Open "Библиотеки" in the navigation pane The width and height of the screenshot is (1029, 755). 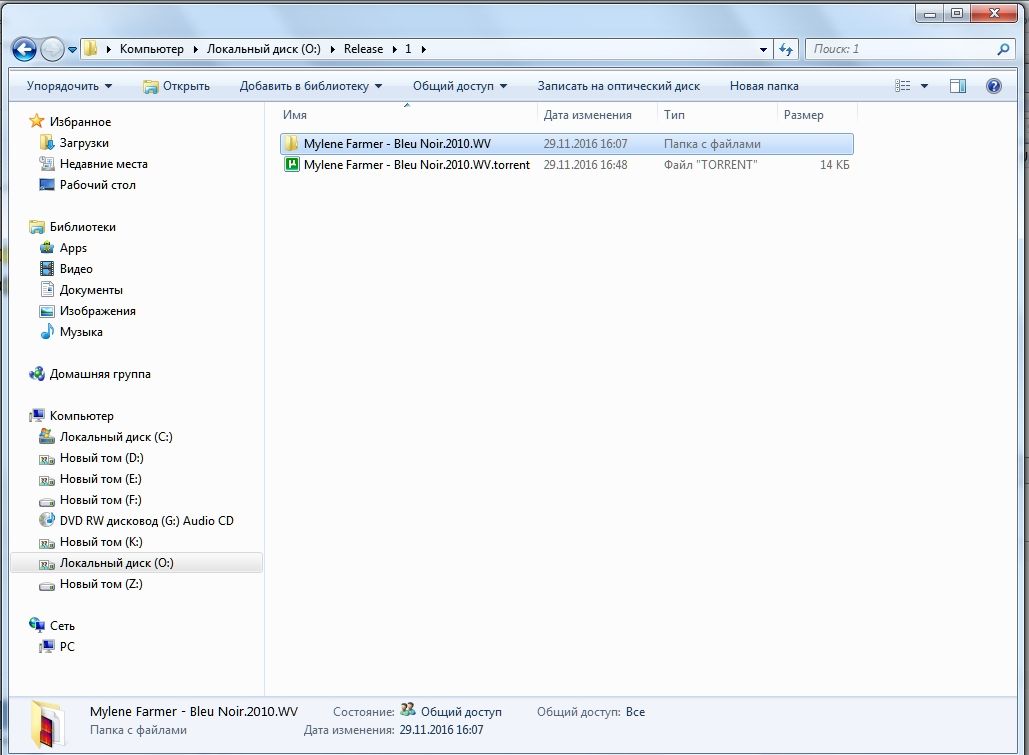tap(82, 226)
